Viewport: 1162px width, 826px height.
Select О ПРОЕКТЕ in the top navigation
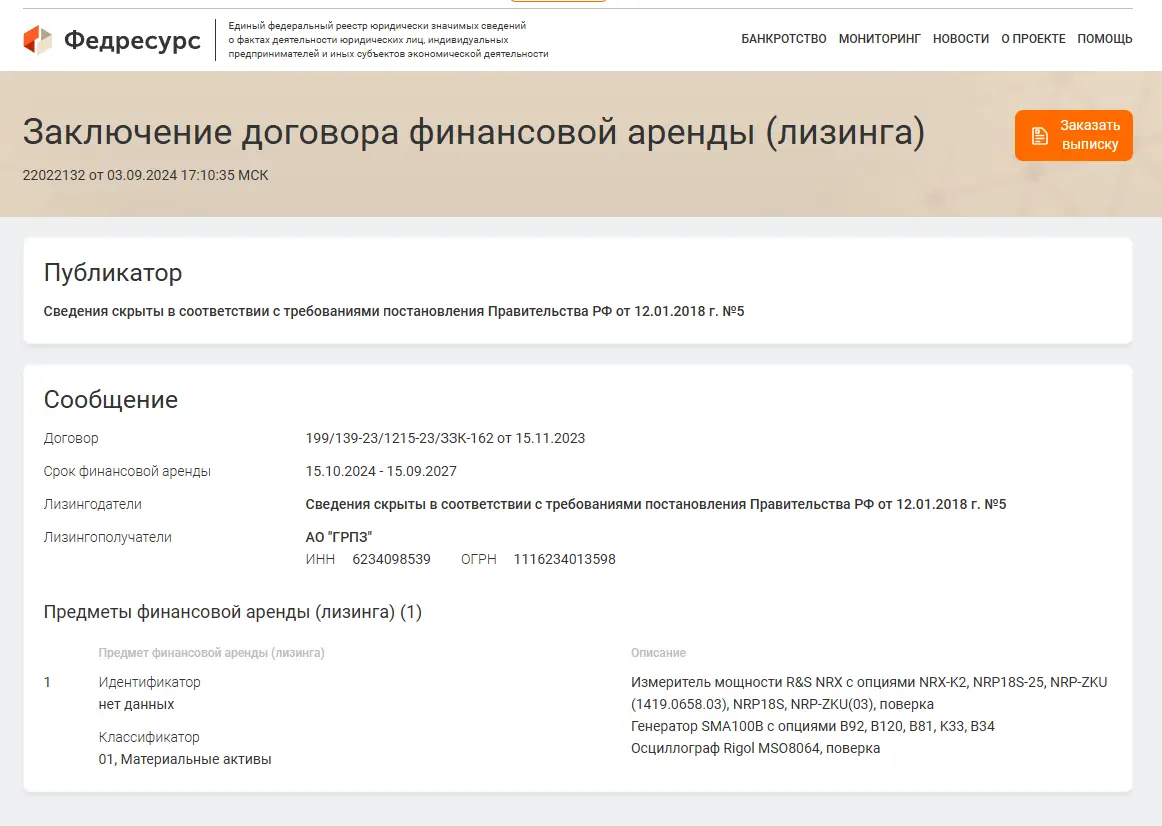coord(1033,39)
